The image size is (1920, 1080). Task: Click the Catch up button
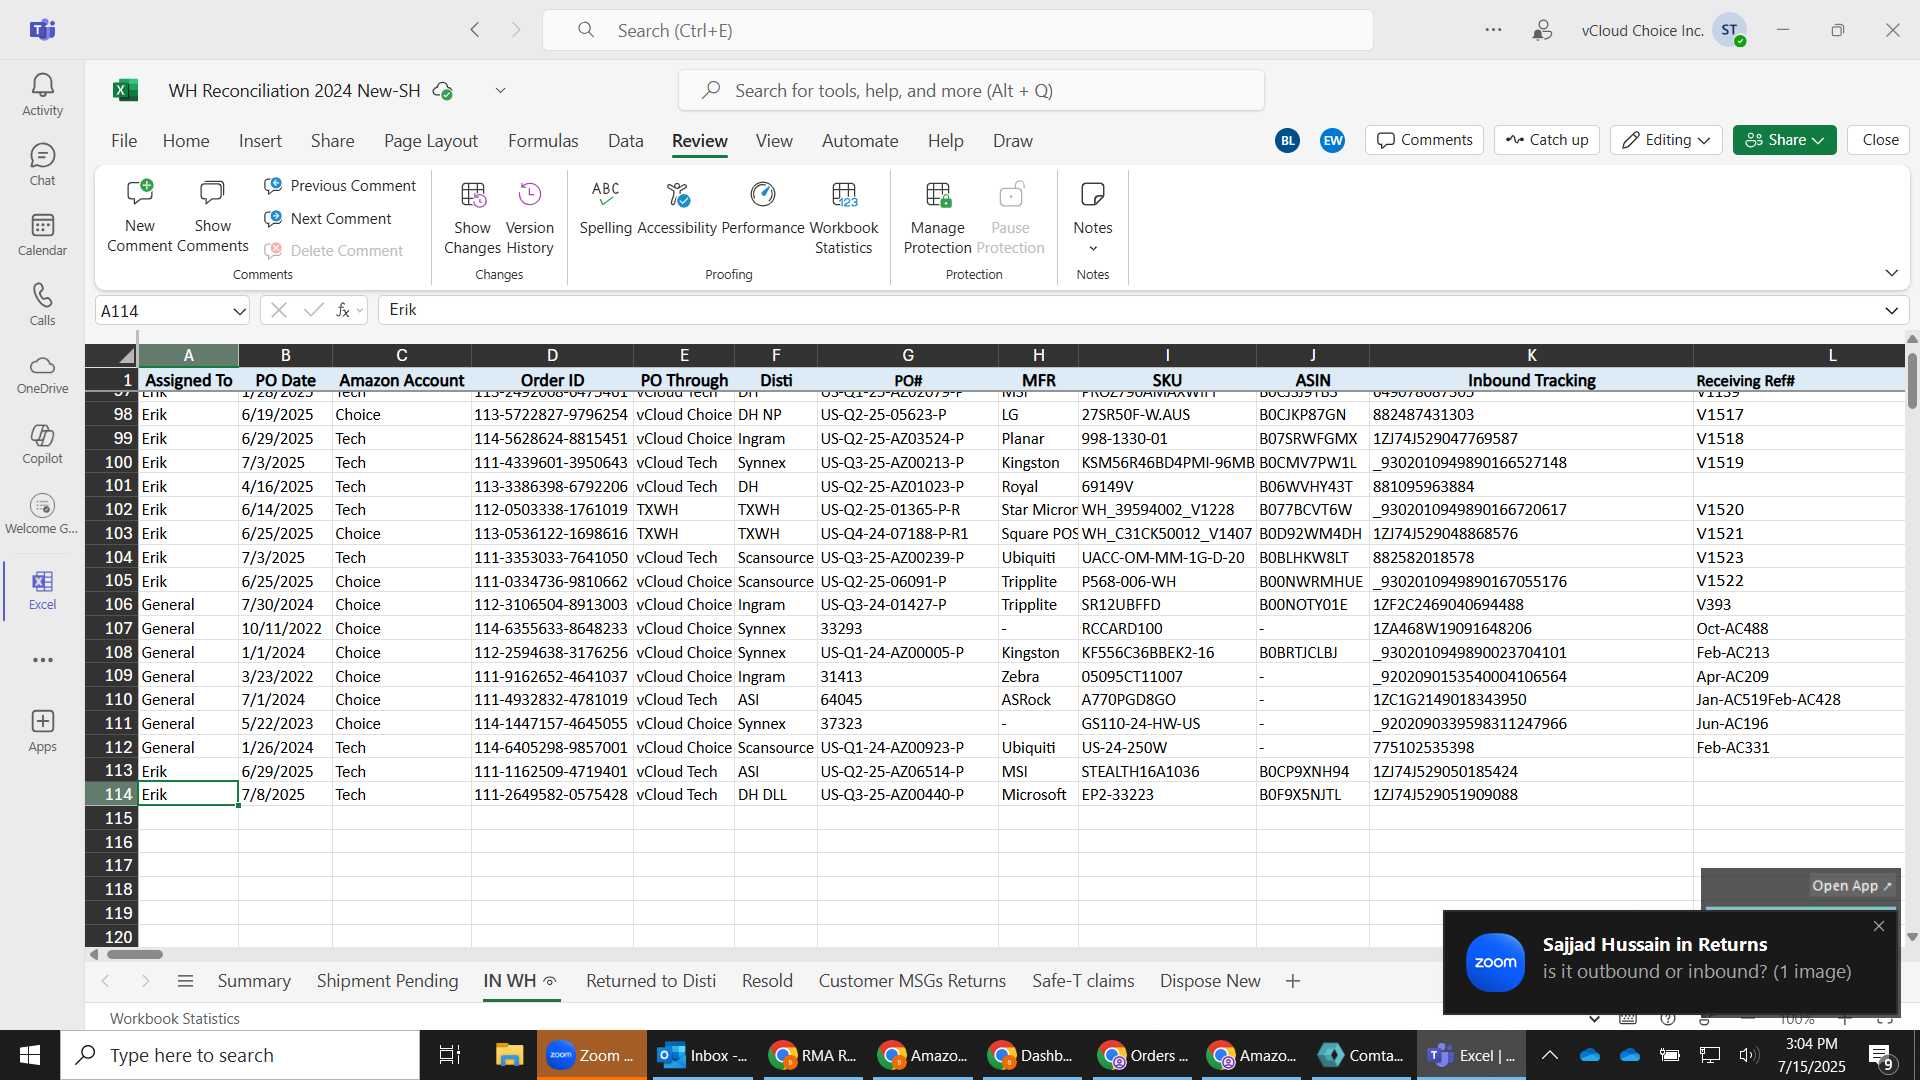coord(1547,140)
